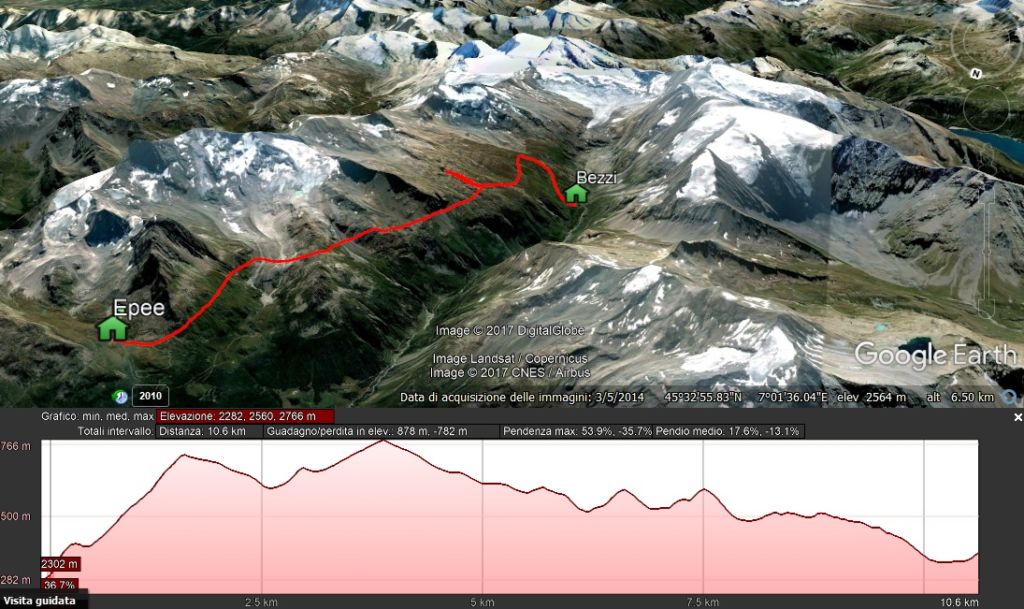
Task: Toggle the Elevazione graph metric highlight
Action: pyautogui.click(x=245, y=416)
